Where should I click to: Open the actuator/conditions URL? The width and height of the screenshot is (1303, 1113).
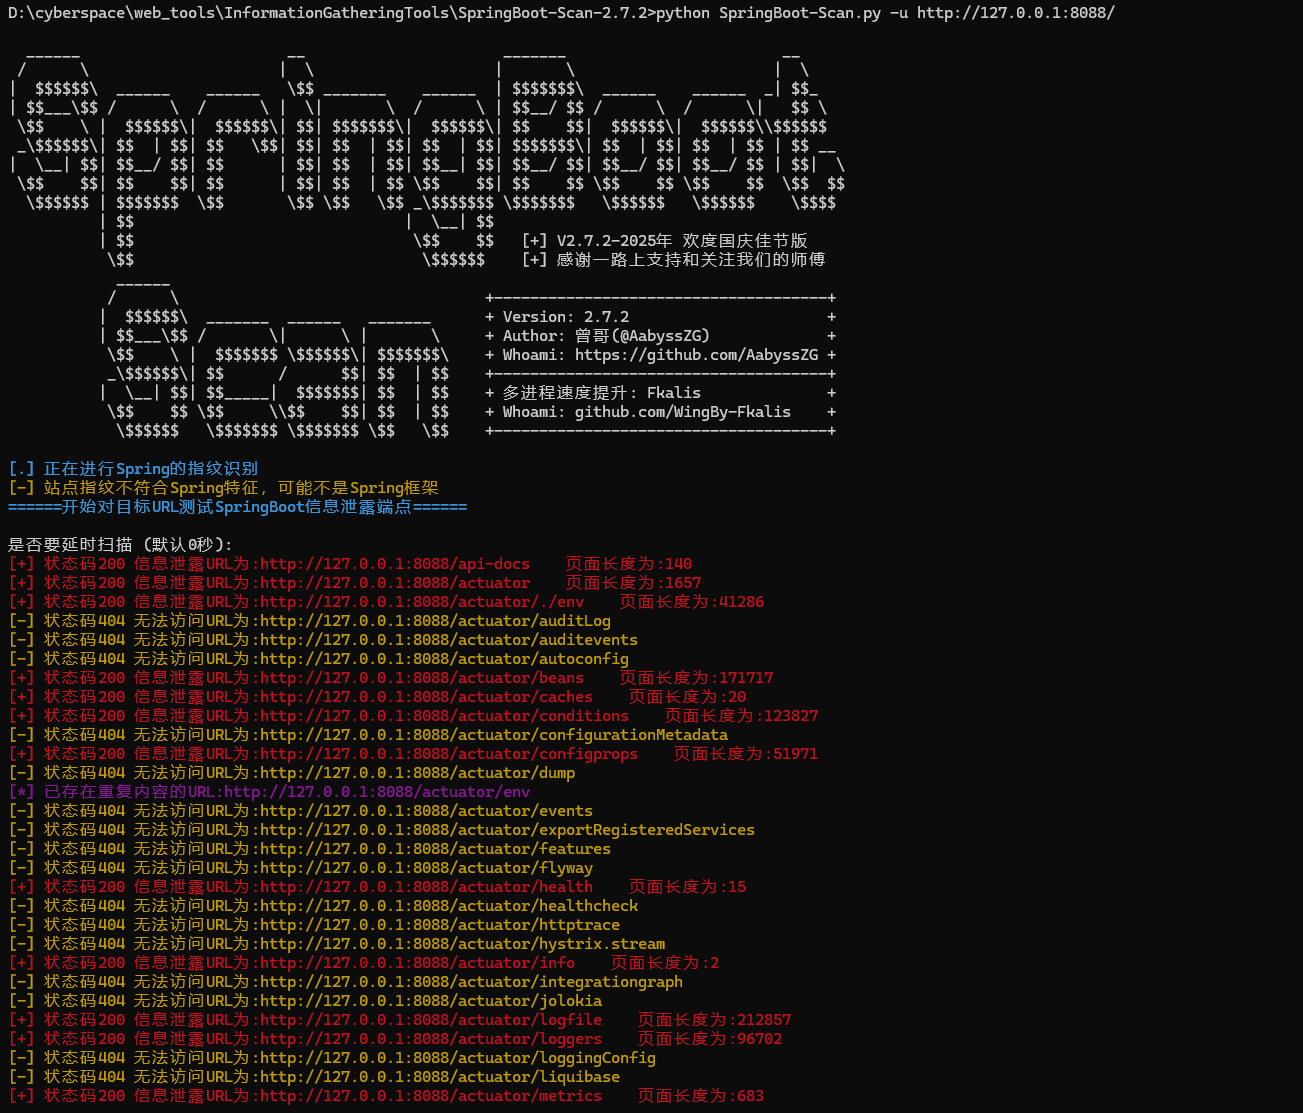(444, 716)
